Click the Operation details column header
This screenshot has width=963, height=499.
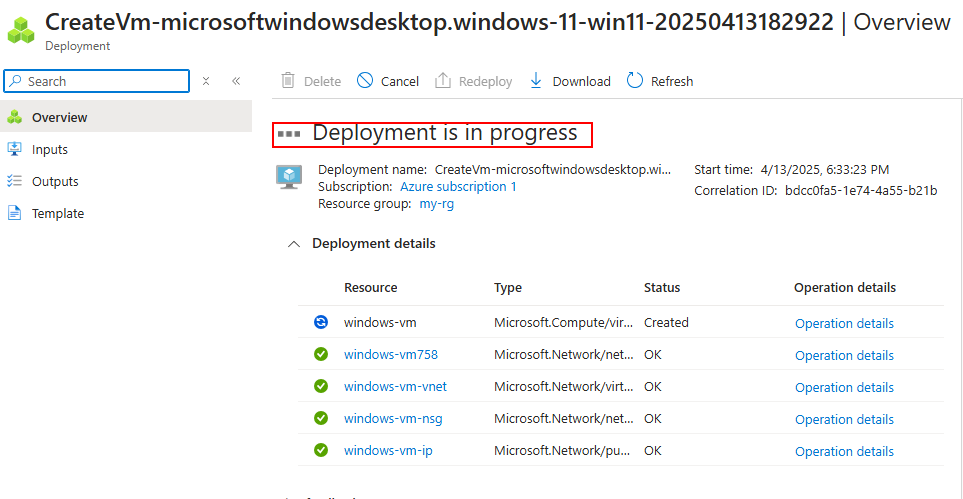(844, 288)
